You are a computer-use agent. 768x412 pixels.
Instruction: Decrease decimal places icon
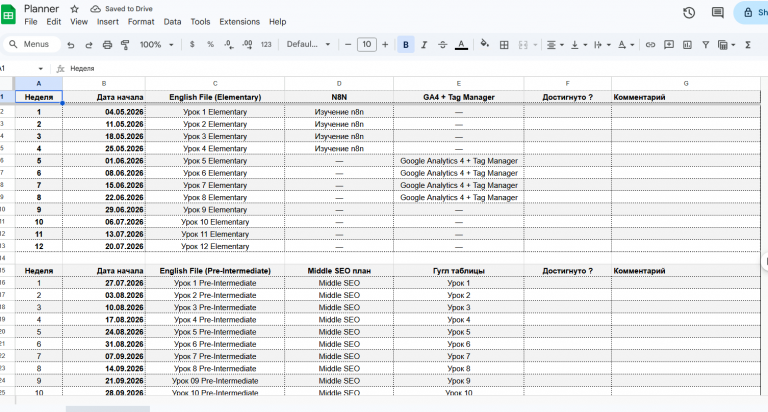tap(229, 45)
